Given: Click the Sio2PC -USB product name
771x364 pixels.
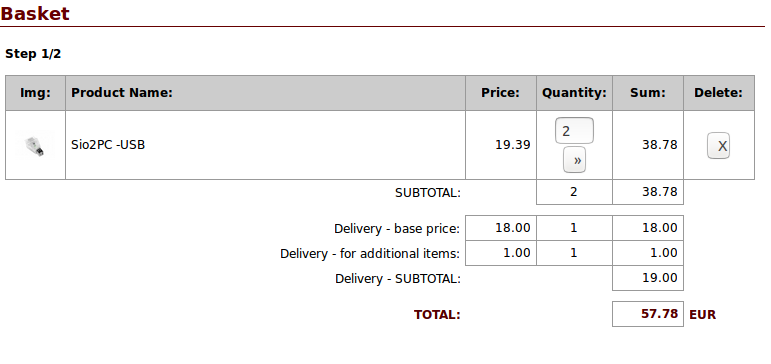Looking at the screenshot, I should point(108,145).
